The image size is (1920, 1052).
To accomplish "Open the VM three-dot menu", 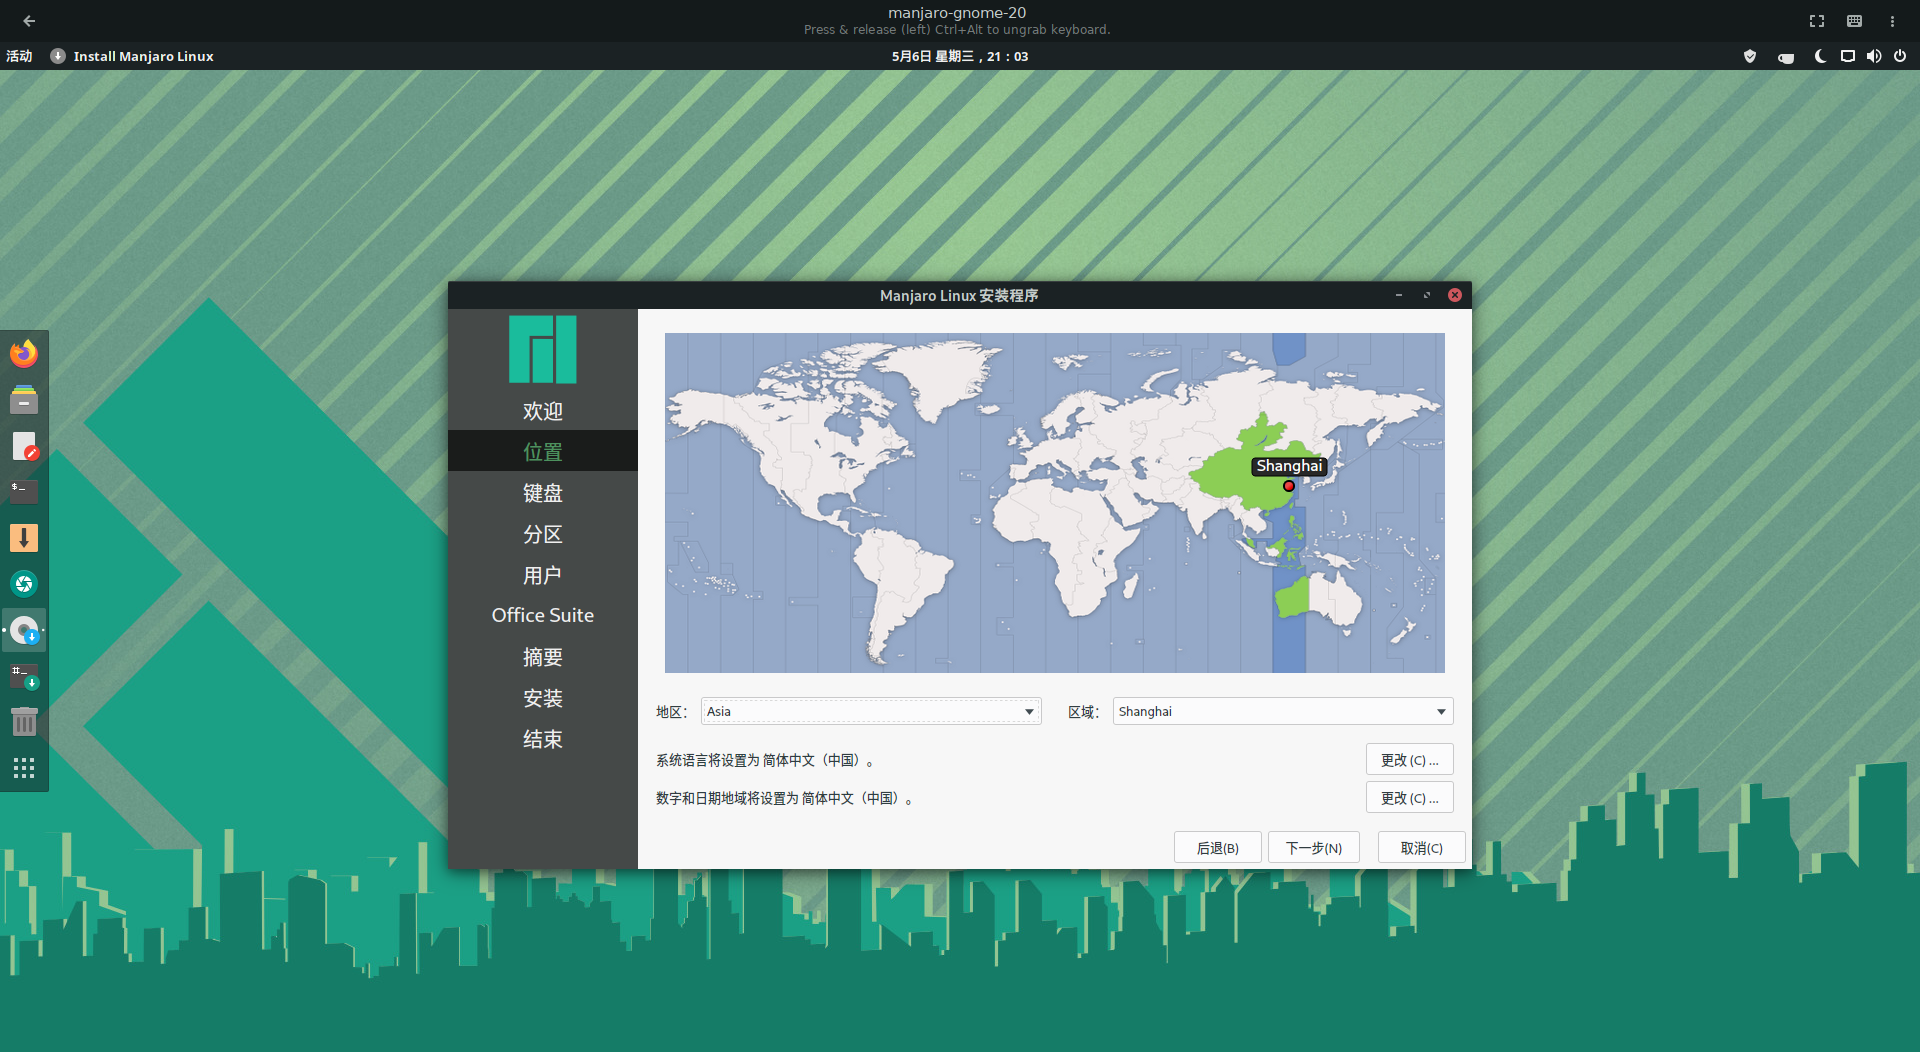I will (x=1892, y=21).
